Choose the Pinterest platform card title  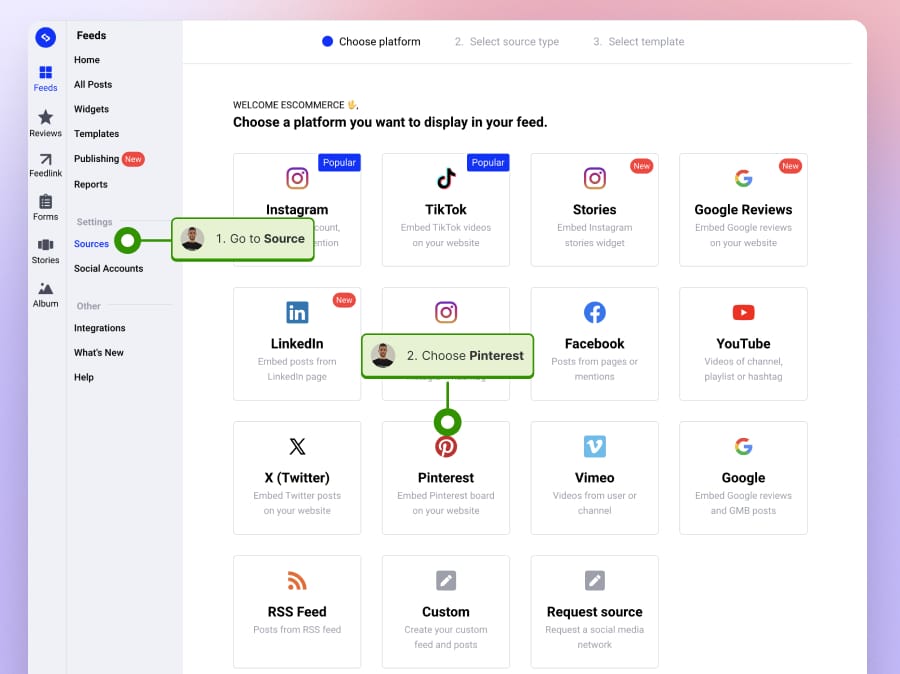446,478
